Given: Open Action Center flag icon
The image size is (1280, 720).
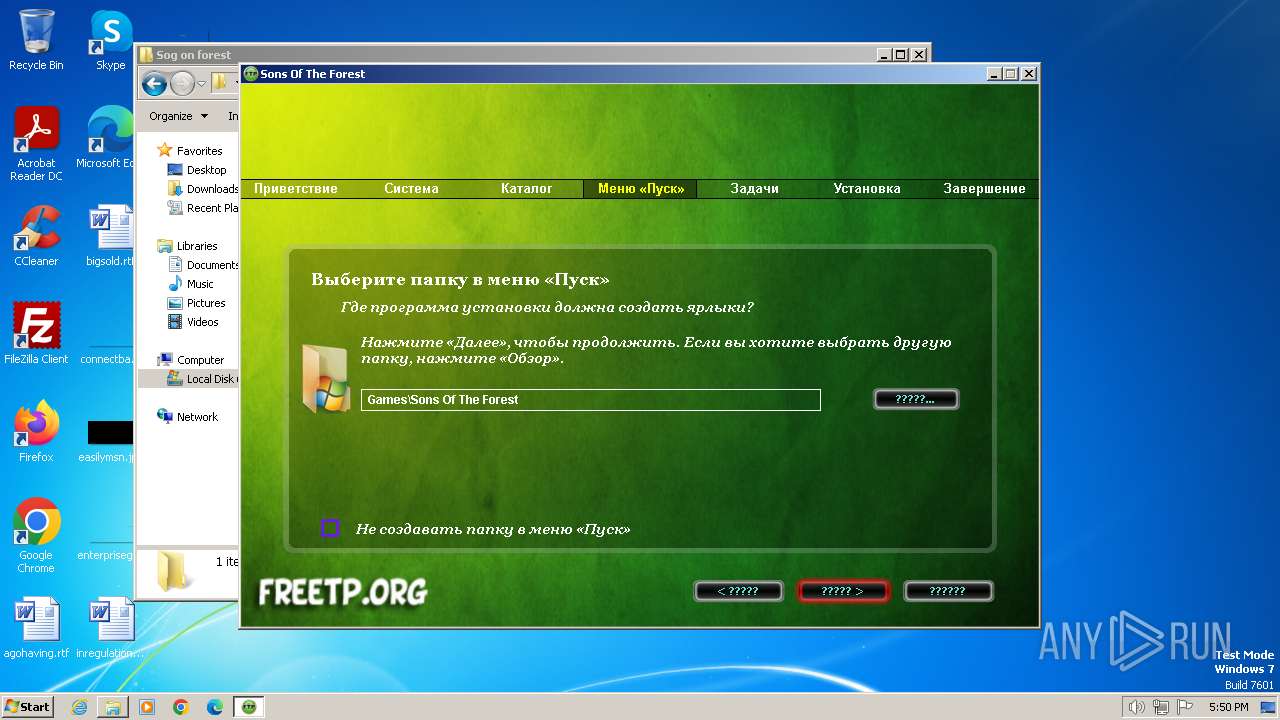Looking at the screenshot, I should pos(1186,707).
